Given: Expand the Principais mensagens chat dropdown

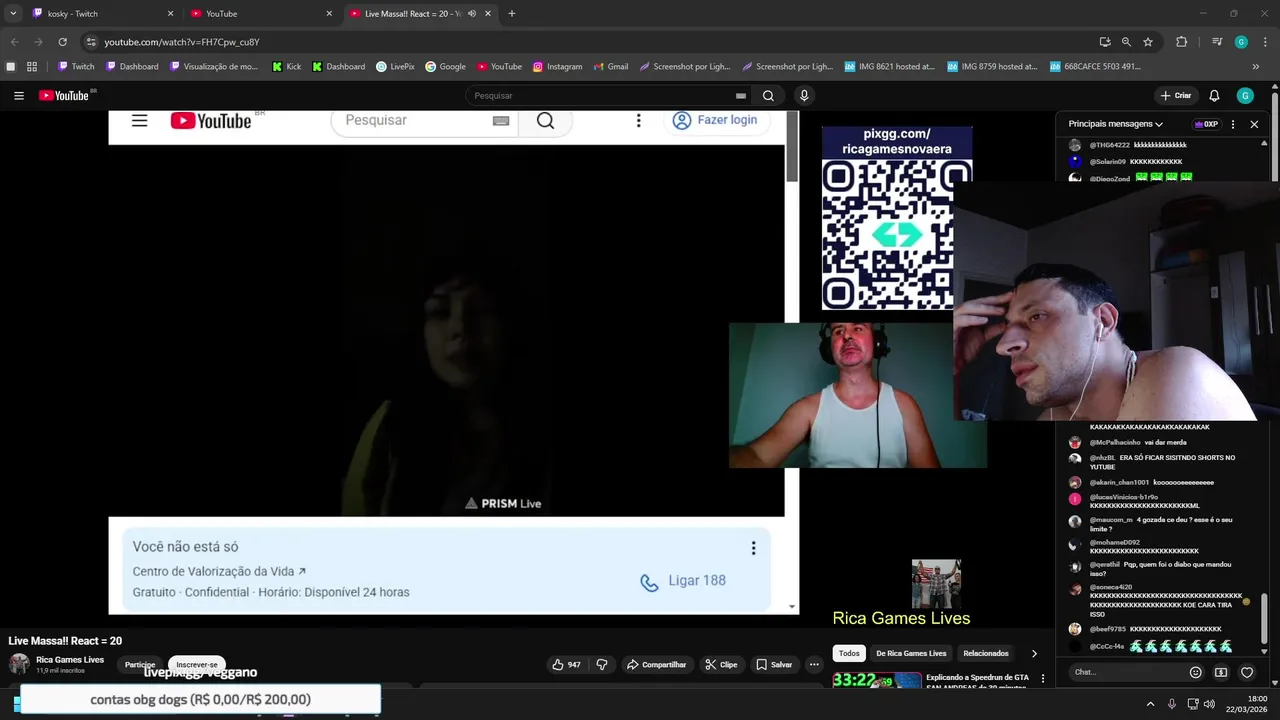Looking at the screenshot, I should [1115, 124].
